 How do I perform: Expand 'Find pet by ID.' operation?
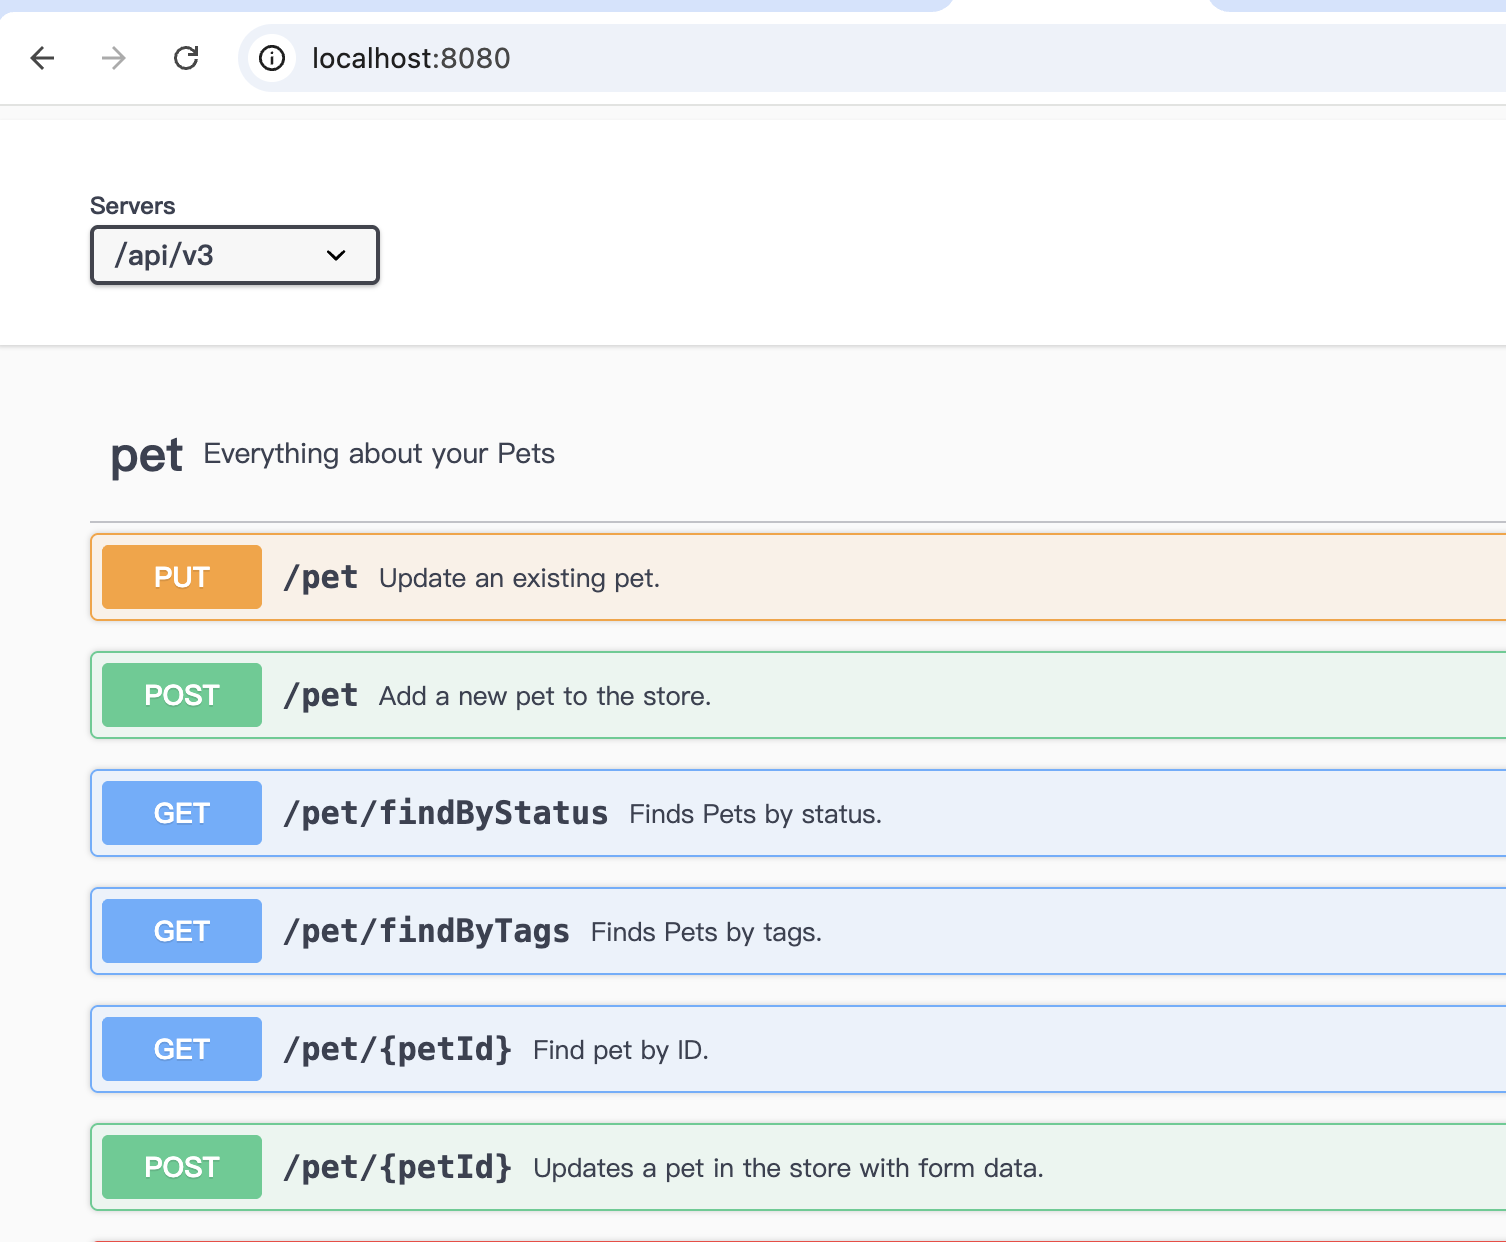pos(620,1050)
